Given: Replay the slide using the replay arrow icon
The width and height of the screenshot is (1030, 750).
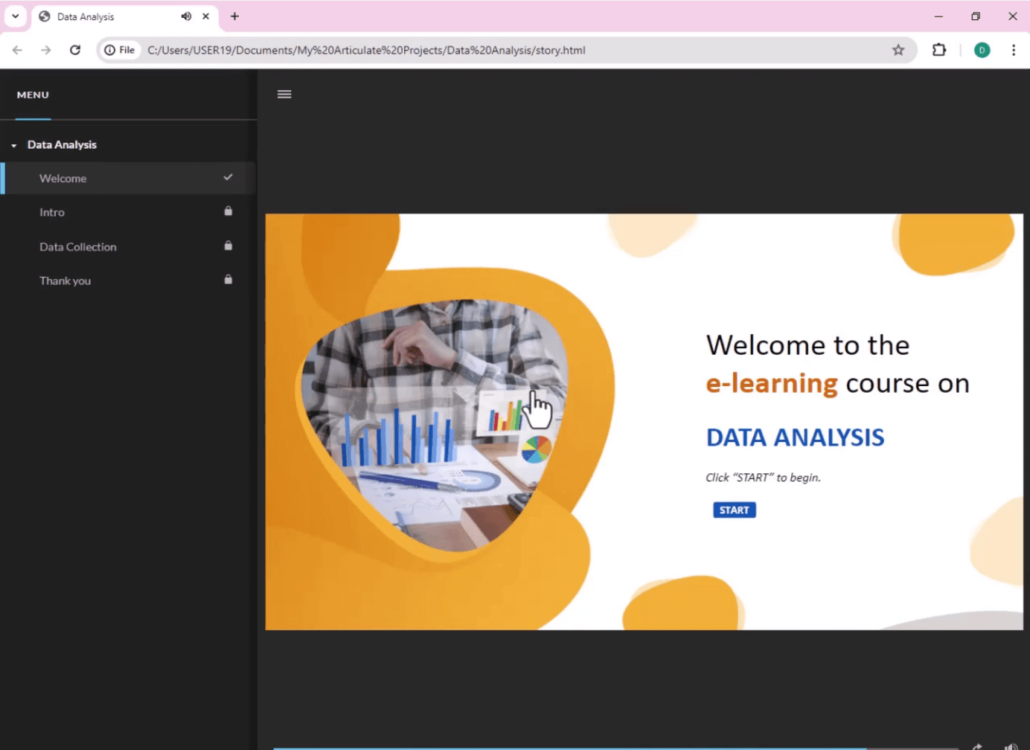Looking at the screenshot, I should pyautogui.click(x=977, y=747).
